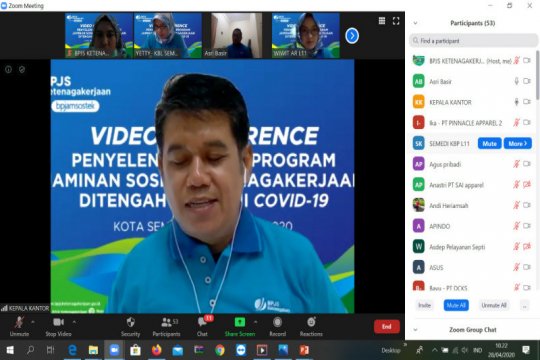Open Microsoft Edge from taskbar
540x360 pixels.
[x=72, y=350]
